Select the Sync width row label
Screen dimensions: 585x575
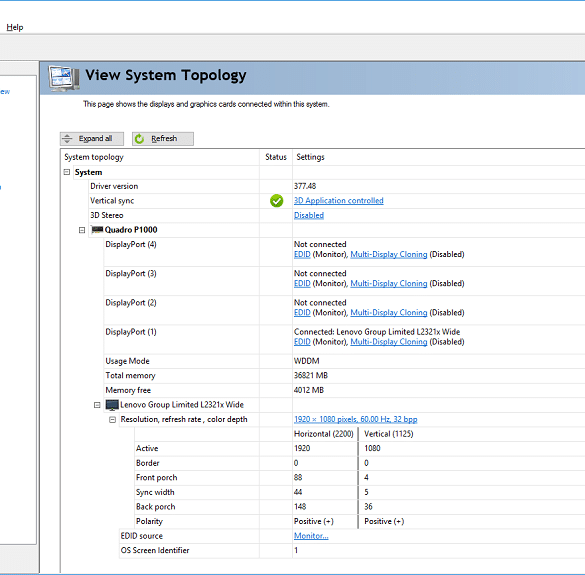click(155, 492)
